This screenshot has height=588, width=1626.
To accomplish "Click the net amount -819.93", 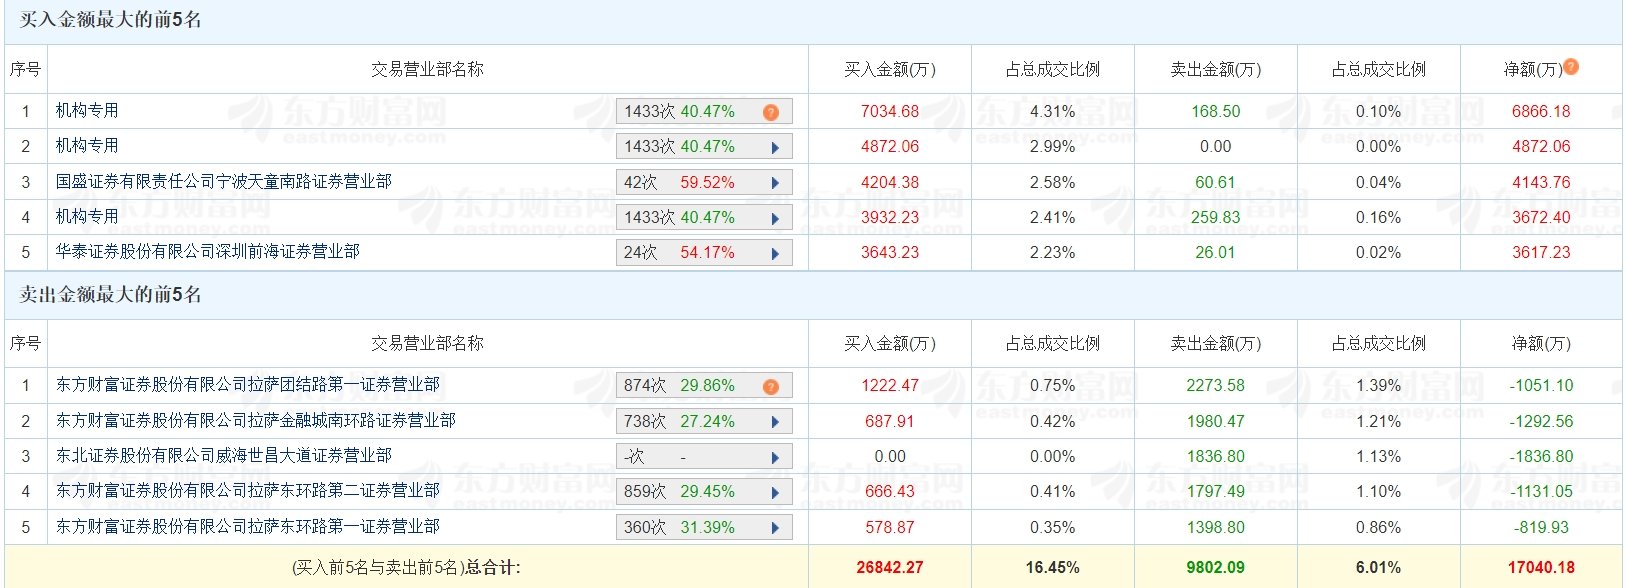I will tap(1541, 528).
